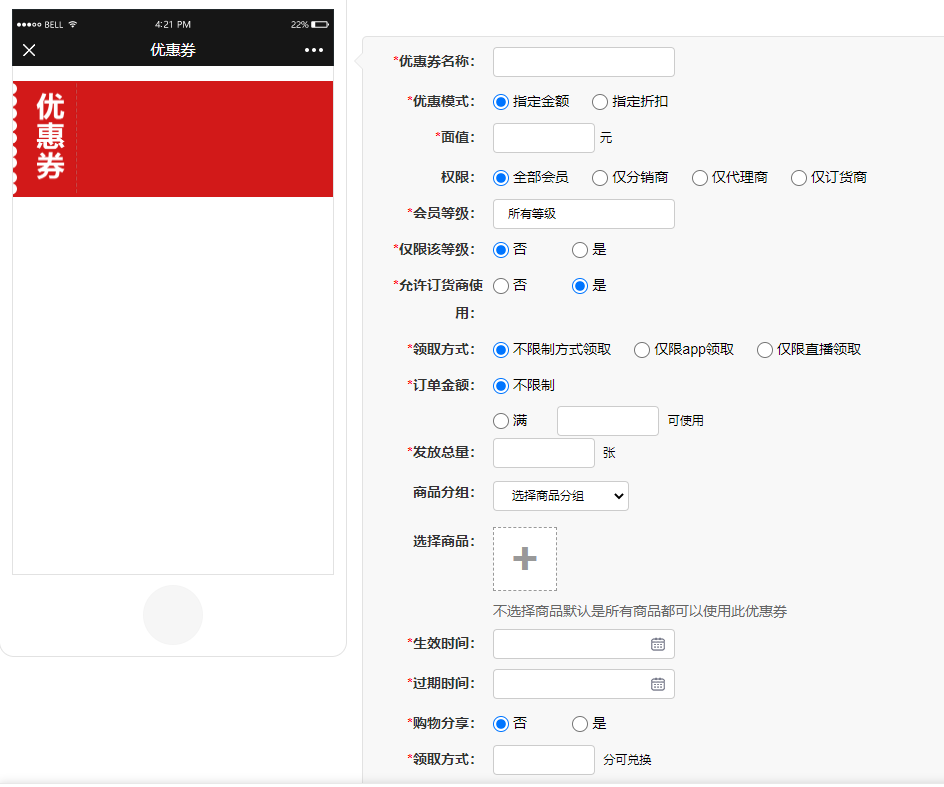
Task: Select 指定折扣 discount mode
Action: (600, 102)
